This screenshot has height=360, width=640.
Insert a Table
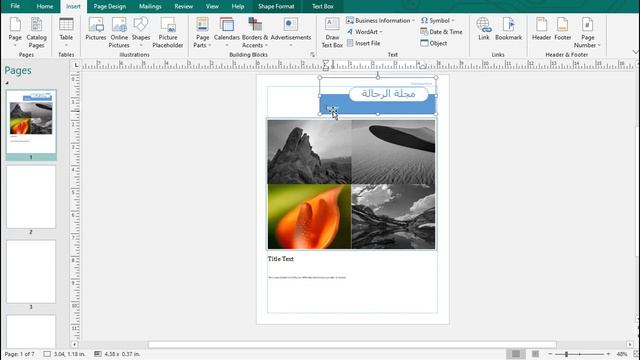[66, 32]
